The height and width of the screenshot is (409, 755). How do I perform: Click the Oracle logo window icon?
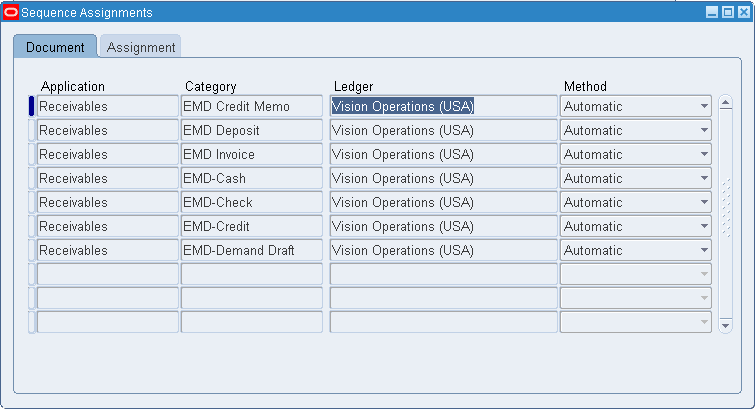click(11, 13)
